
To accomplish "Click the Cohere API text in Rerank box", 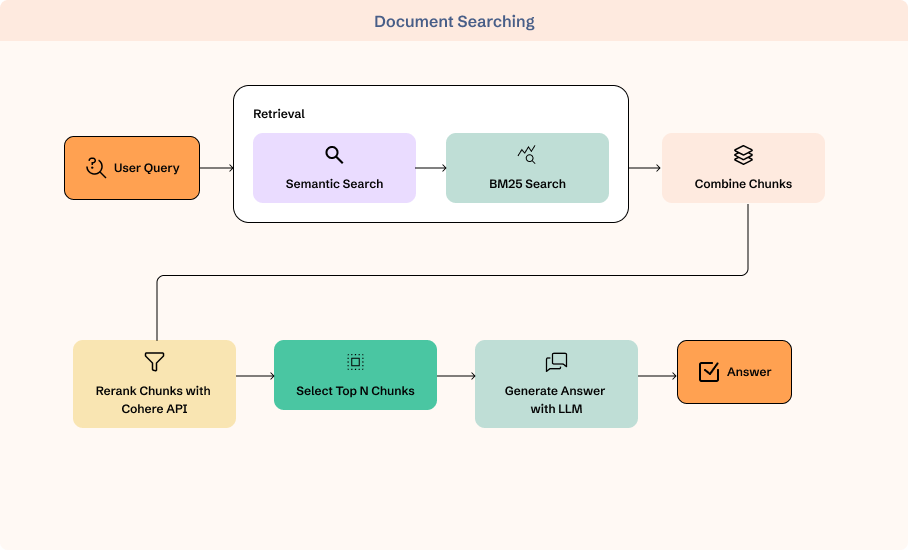I will click(154, 409).
